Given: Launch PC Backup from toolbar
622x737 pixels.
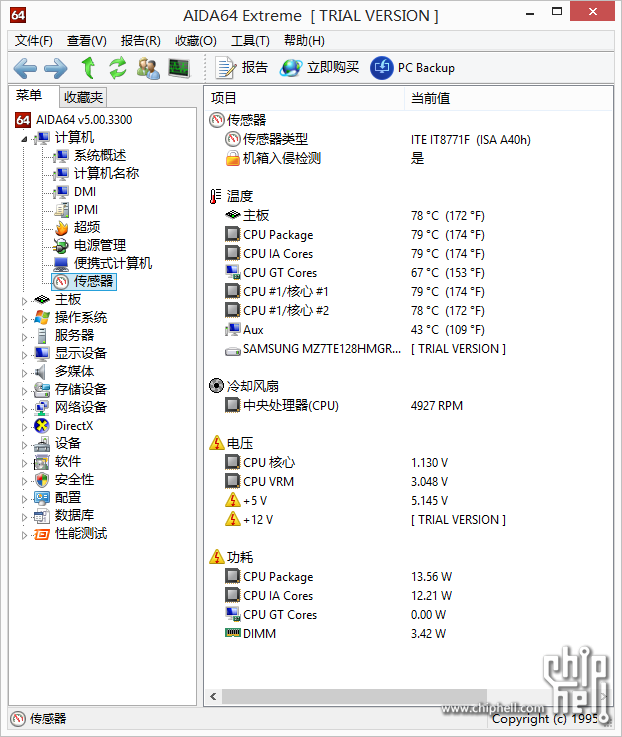Looking at the screenshot, I should point(412,68).
